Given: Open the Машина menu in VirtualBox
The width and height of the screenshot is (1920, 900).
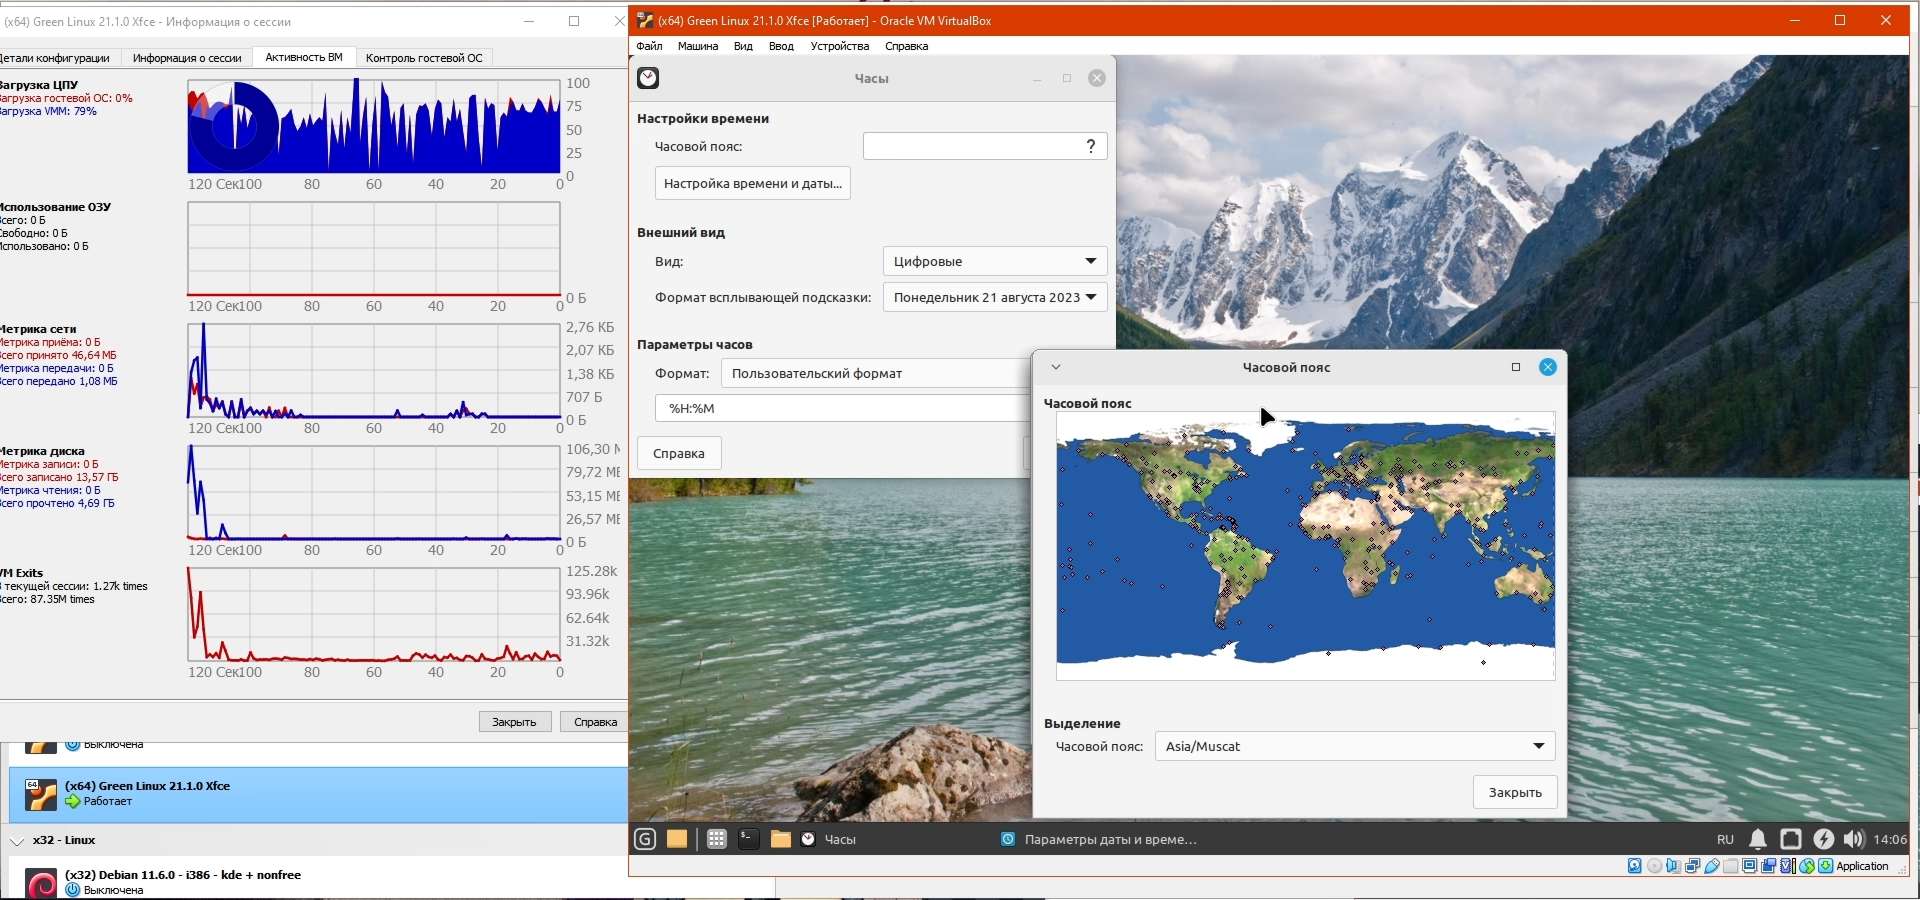Looking at the screenshot, I should pyautogui.click(x=697, y=46).
